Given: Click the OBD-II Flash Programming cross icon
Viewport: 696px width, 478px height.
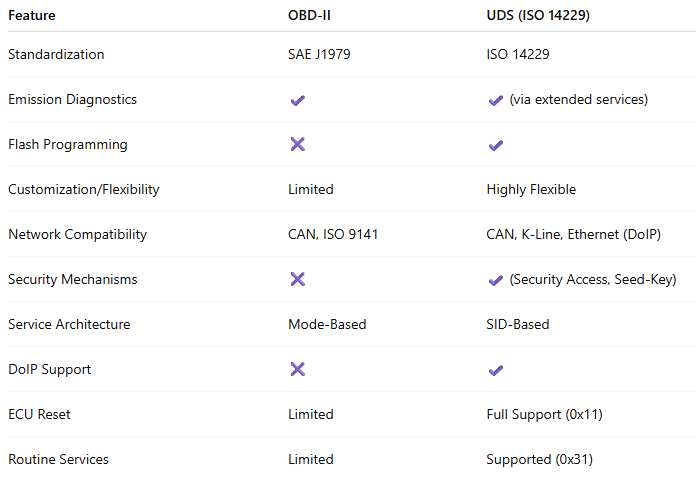Looking at the screenshot, I should coord(297,145).
